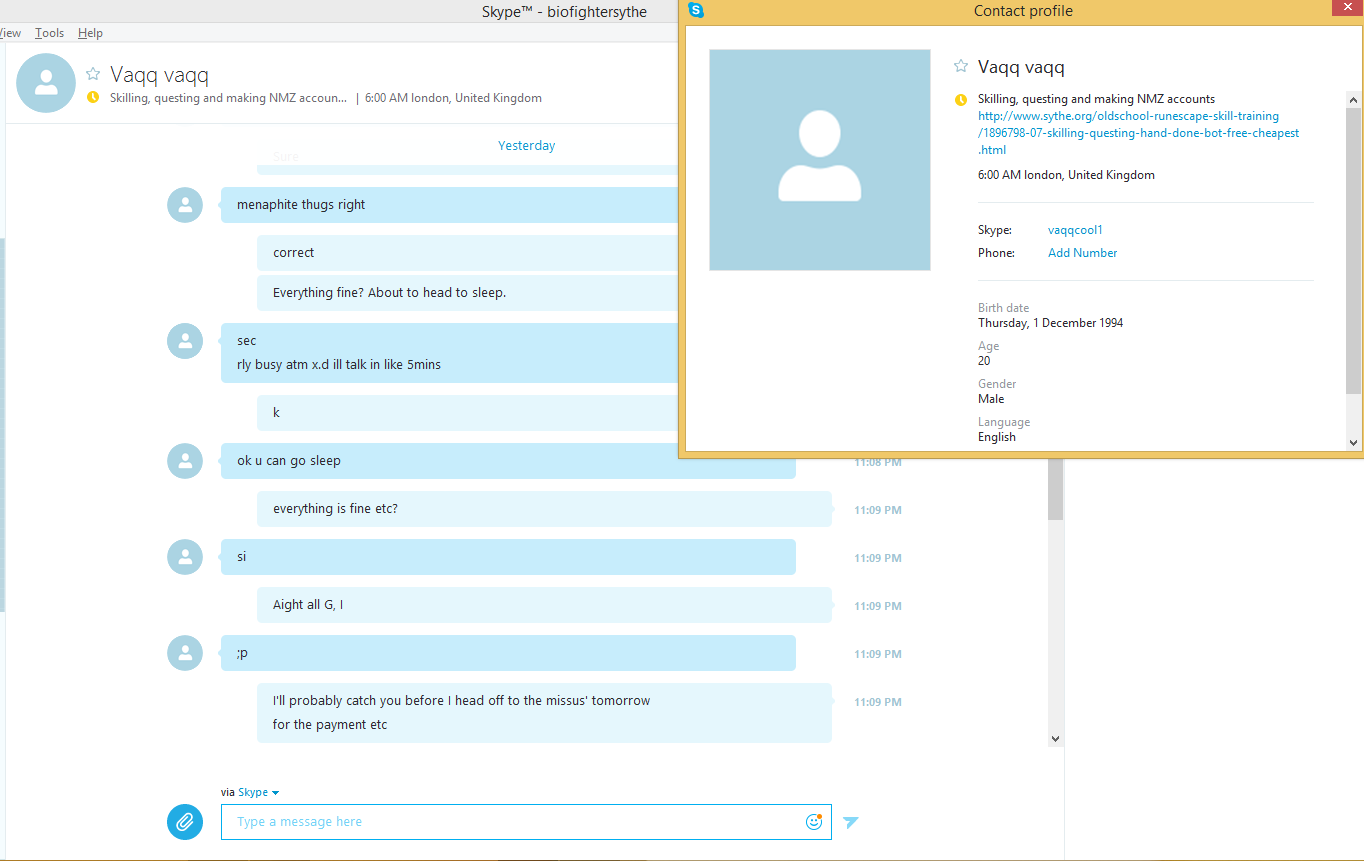Click the name "Vaqq vaqq" in Contact profile
Image resolution: width=1364 pixels, height=861 pixels.
1021,67
